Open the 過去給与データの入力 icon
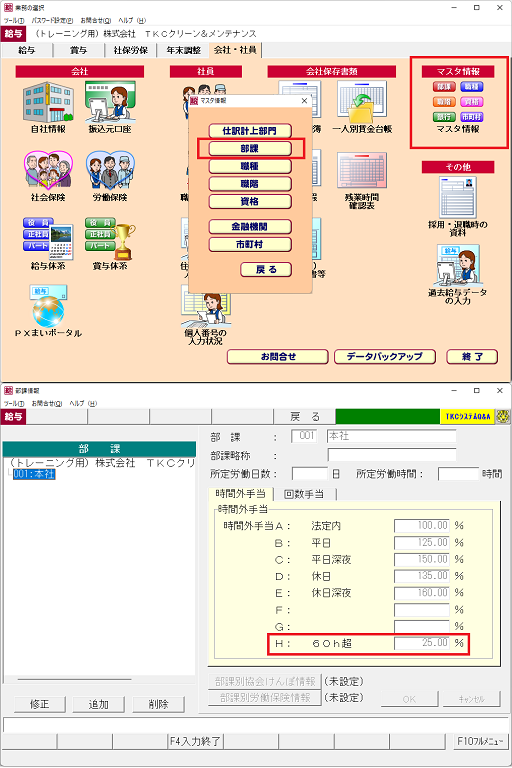The width and height of the screenshot is (512, 768). coord(458,265)
